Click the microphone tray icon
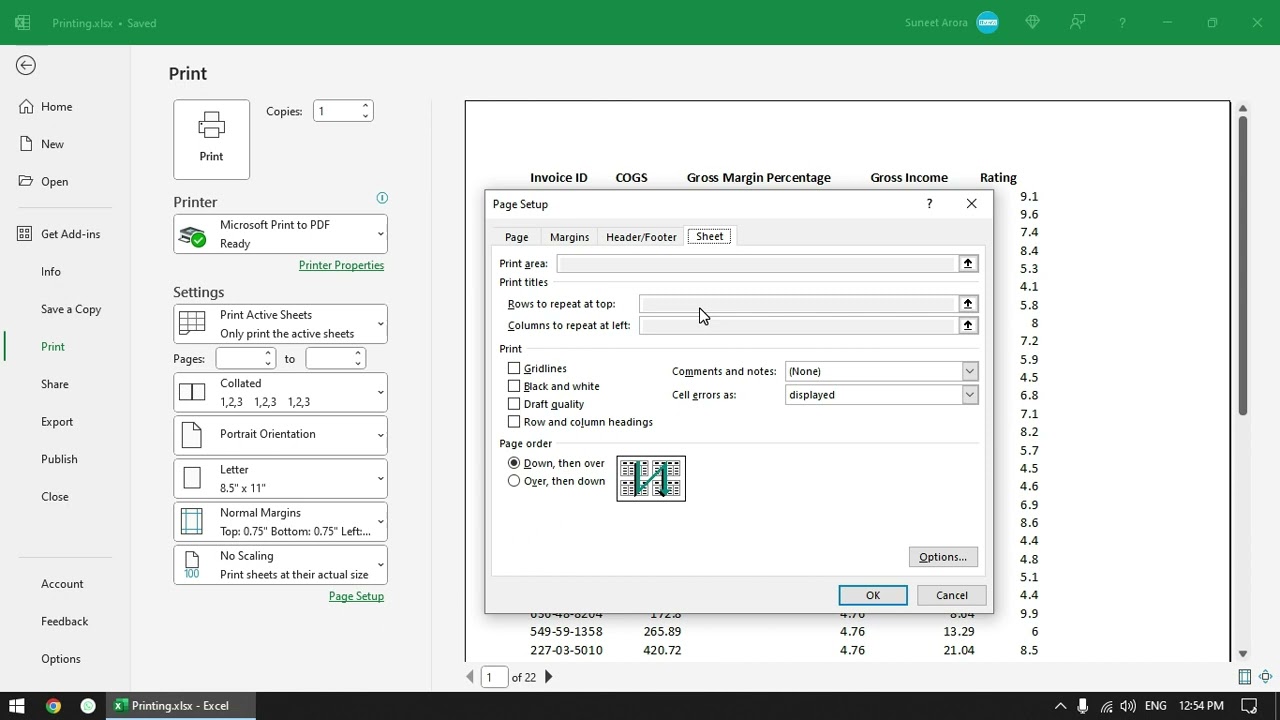Viewport: 1280px width, 720px height. 1083,706
